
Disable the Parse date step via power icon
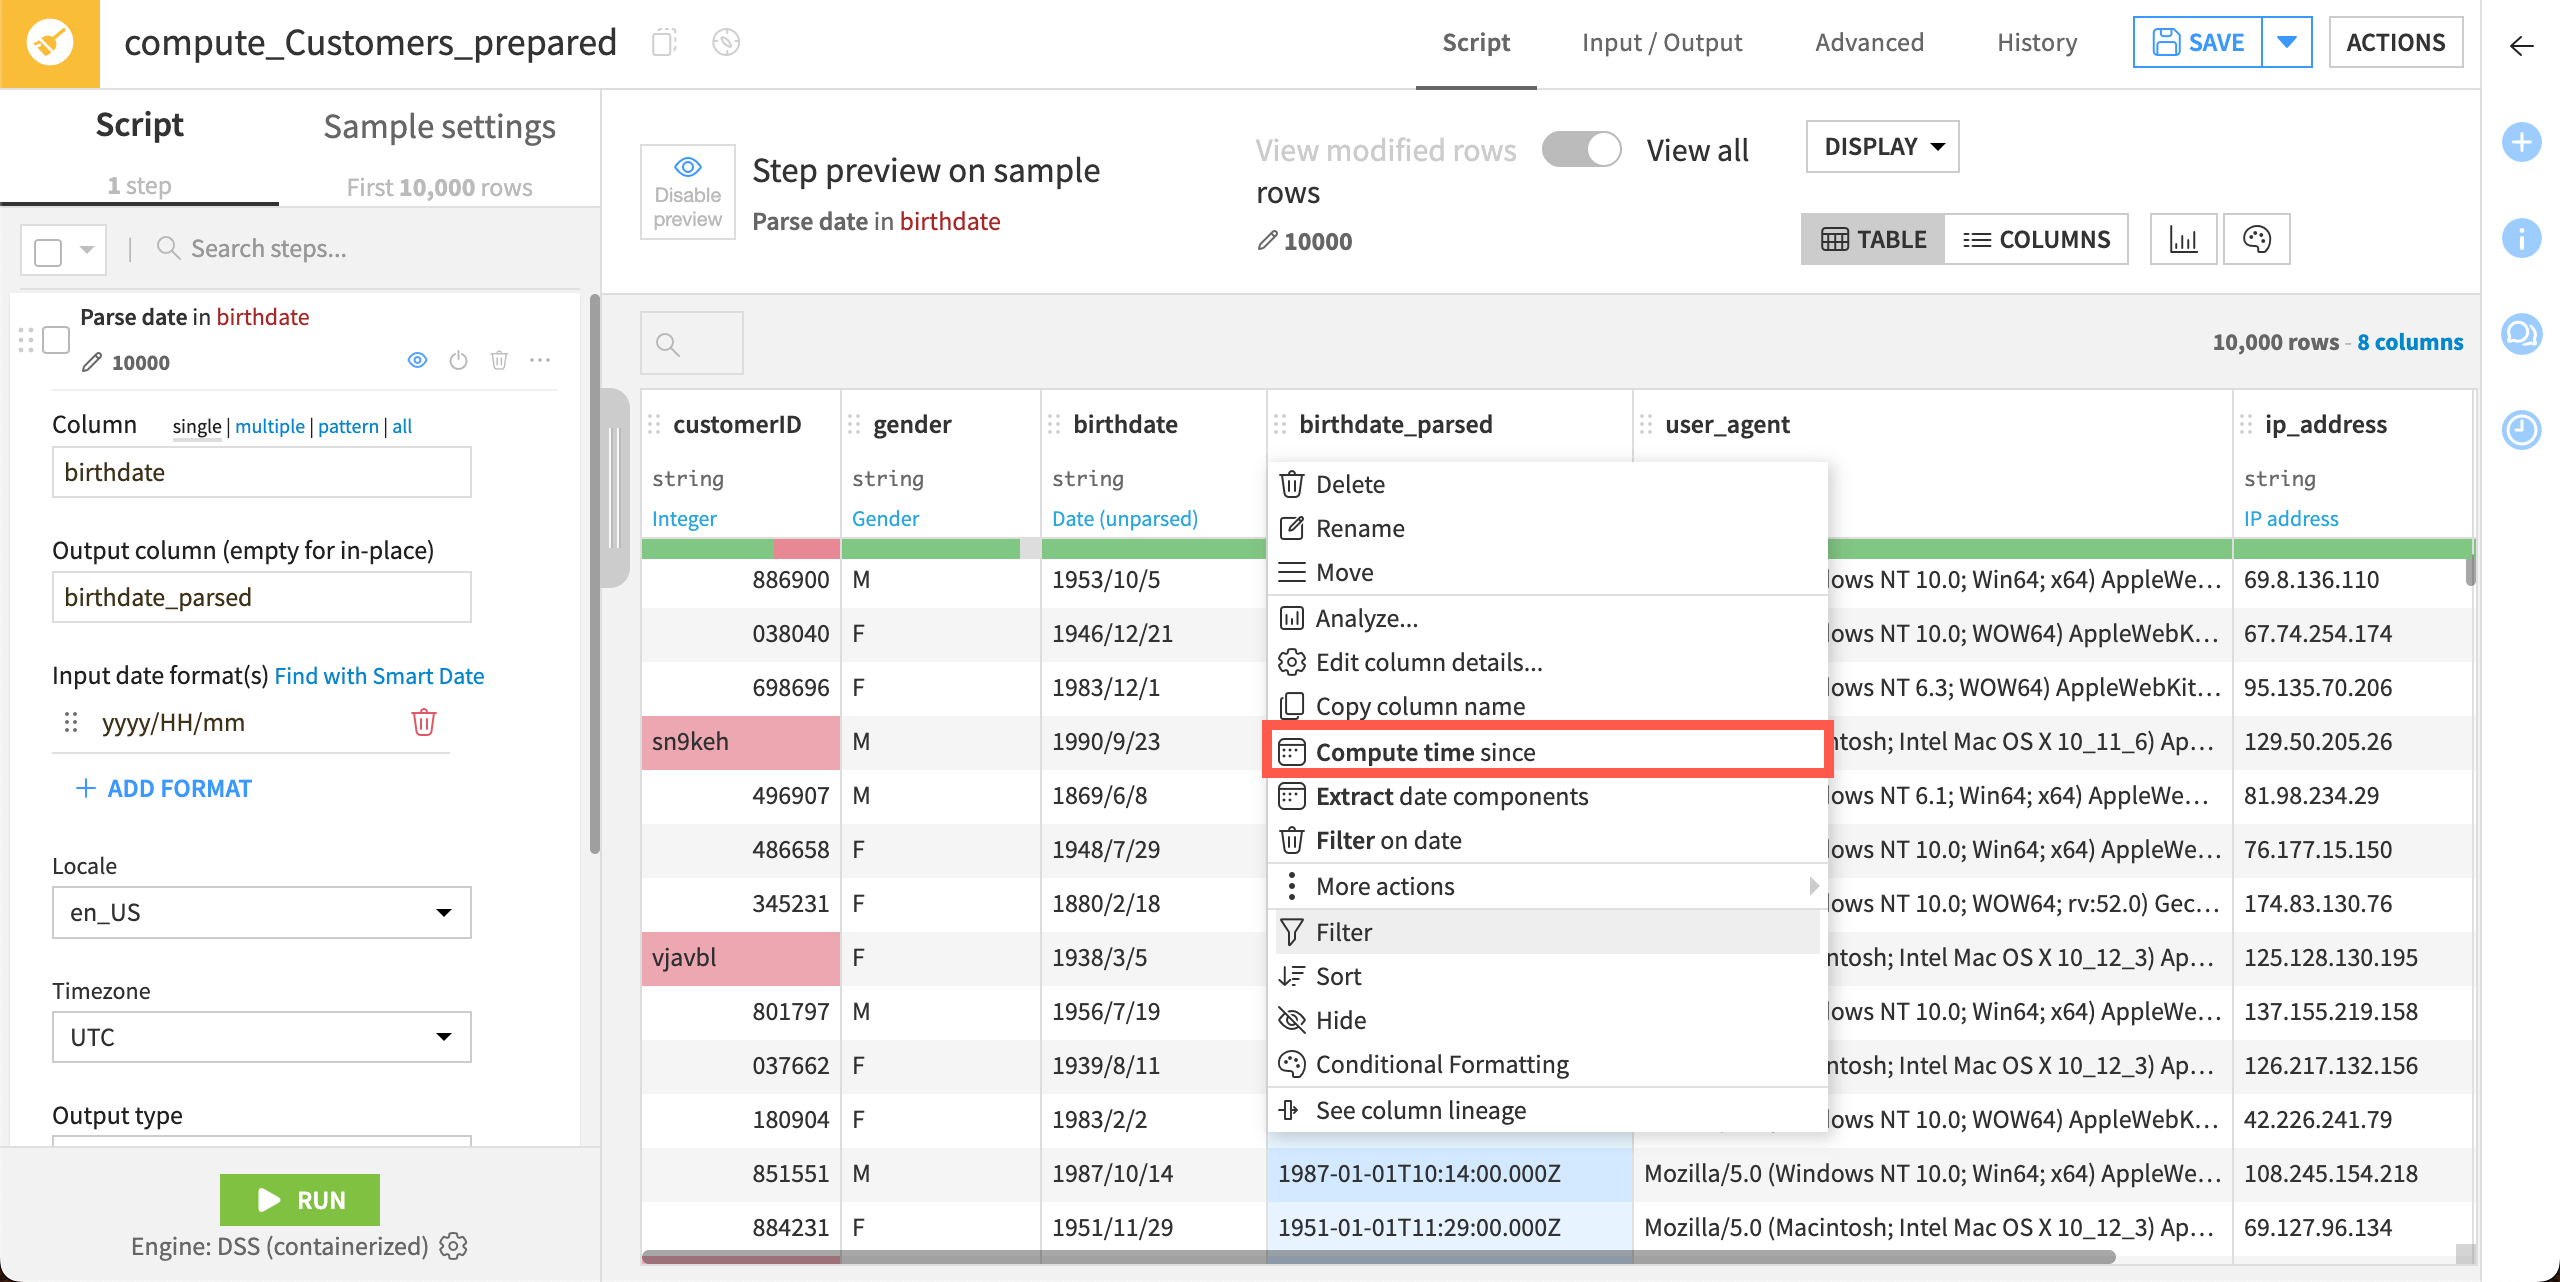[458, 361]
